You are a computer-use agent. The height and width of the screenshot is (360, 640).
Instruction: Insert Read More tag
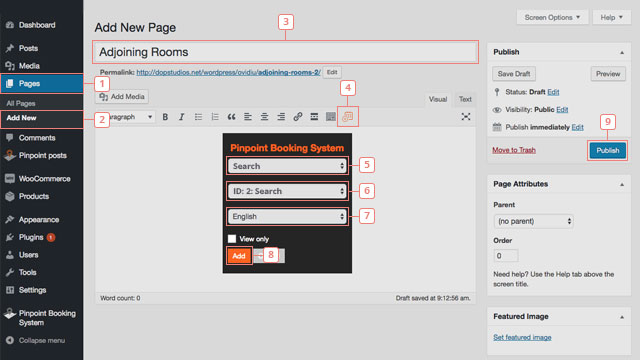pyautogui.click(x=314, y=117)
